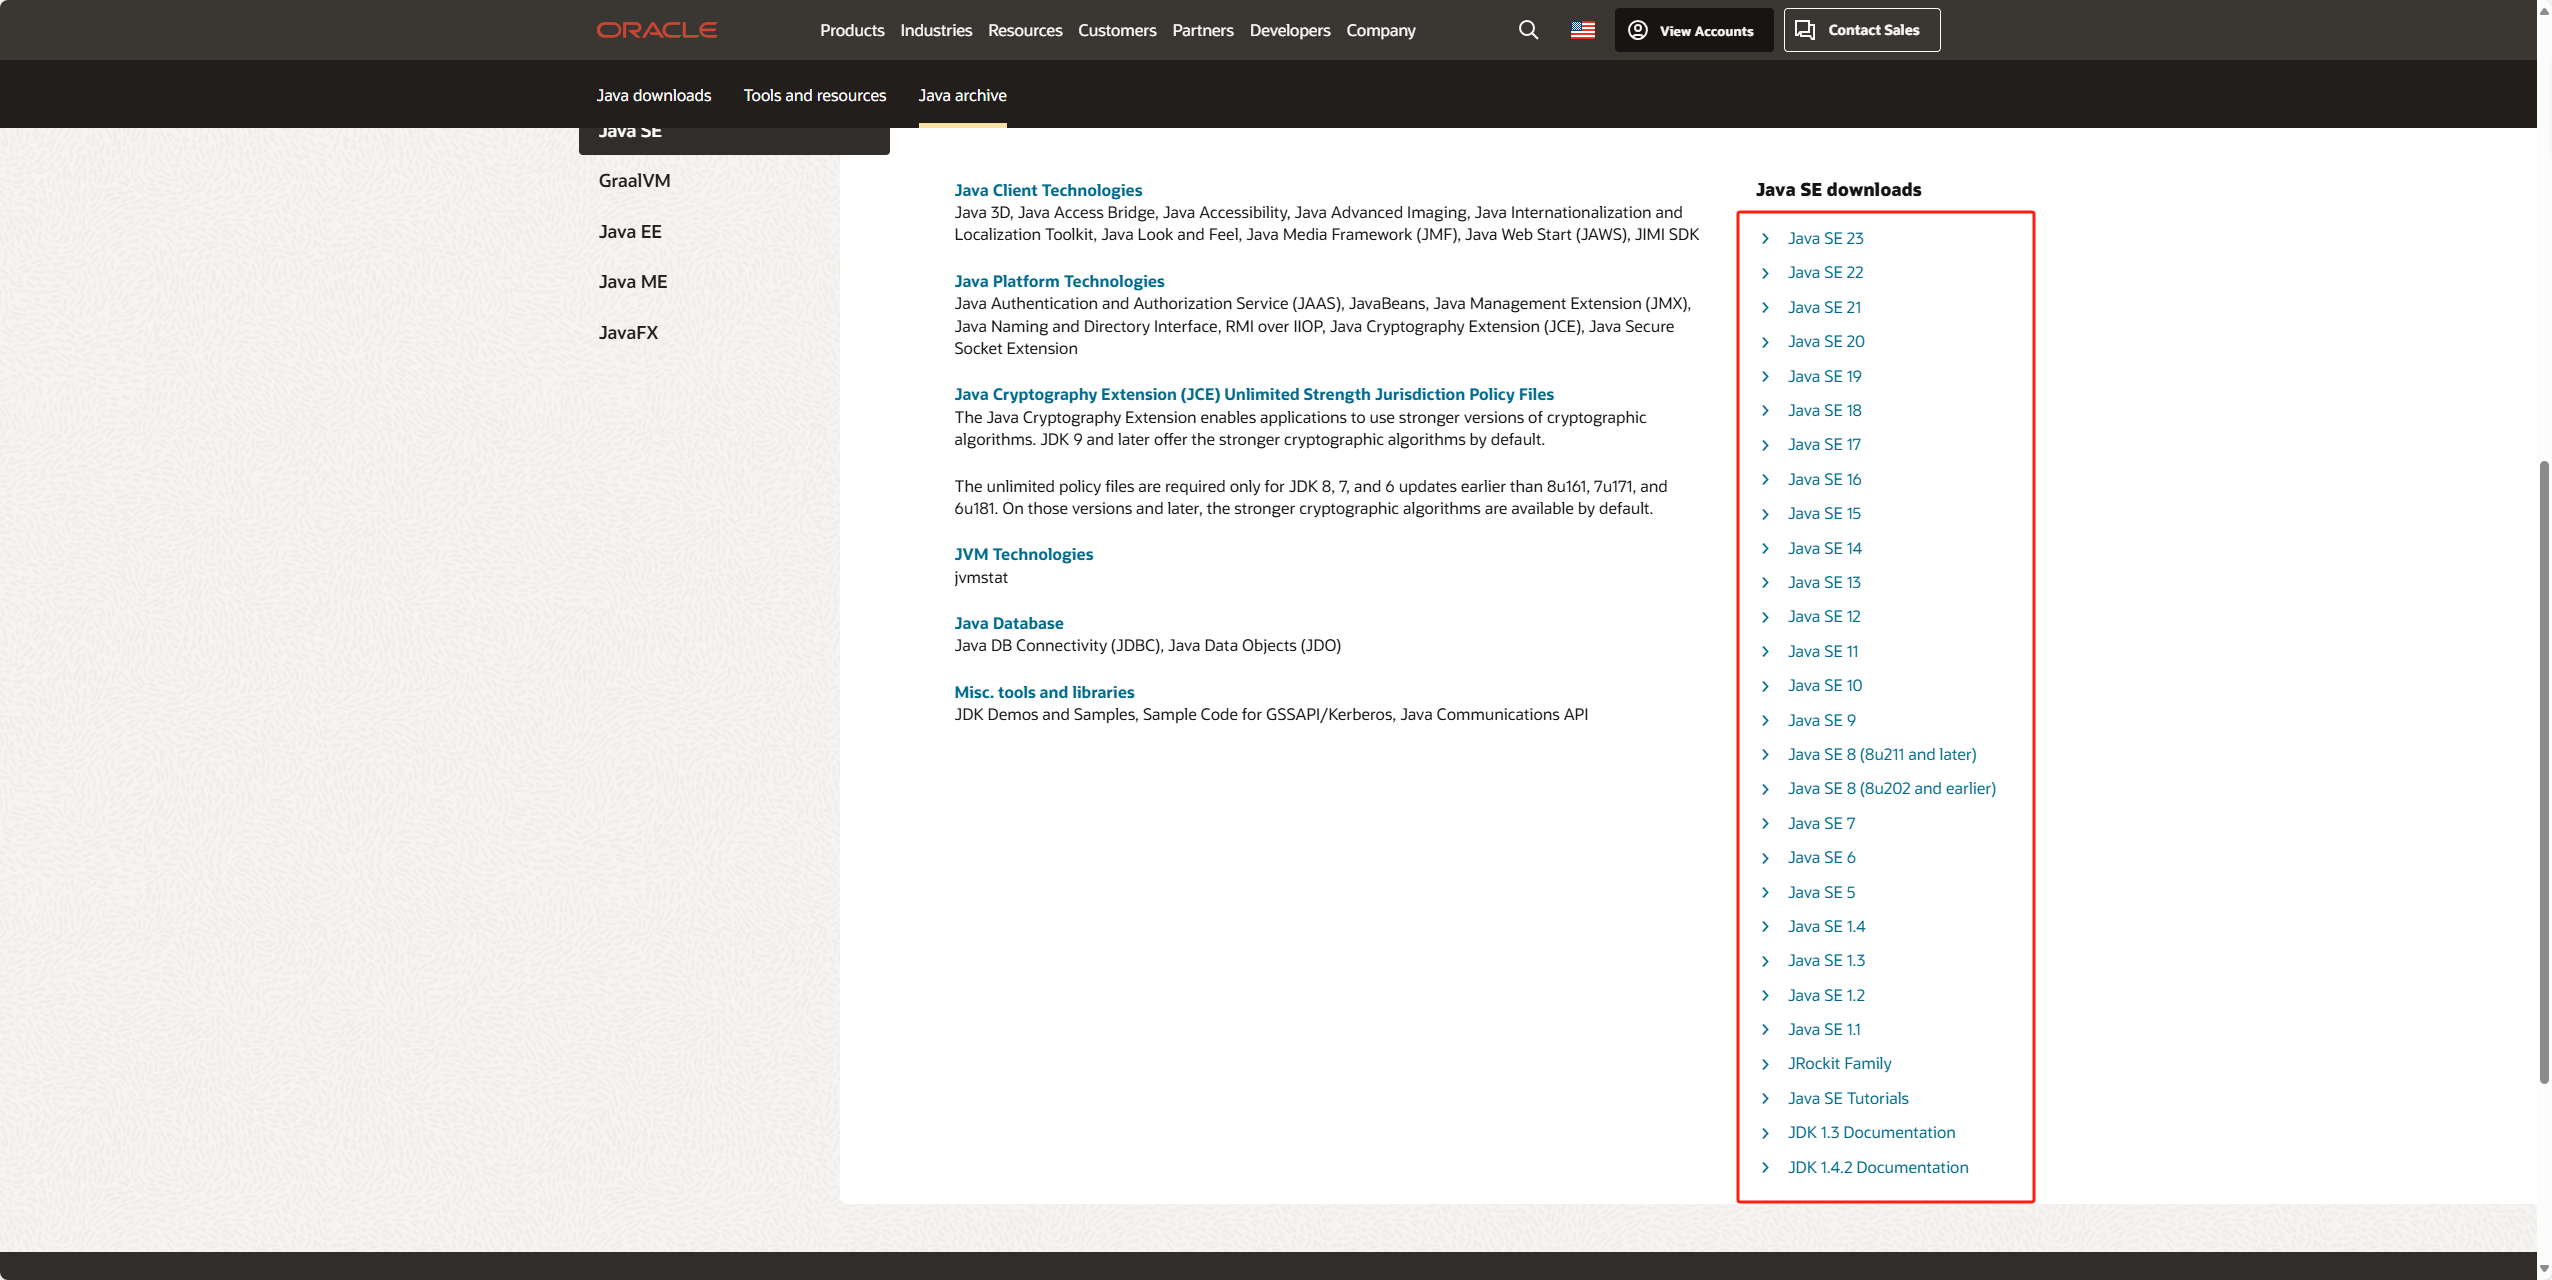Image resolution: width=2552 pixels, height=1280 pixels.
Task: Open Java SE 8 (8u202 and earlier) link
Action: (x=1892, y=788)
